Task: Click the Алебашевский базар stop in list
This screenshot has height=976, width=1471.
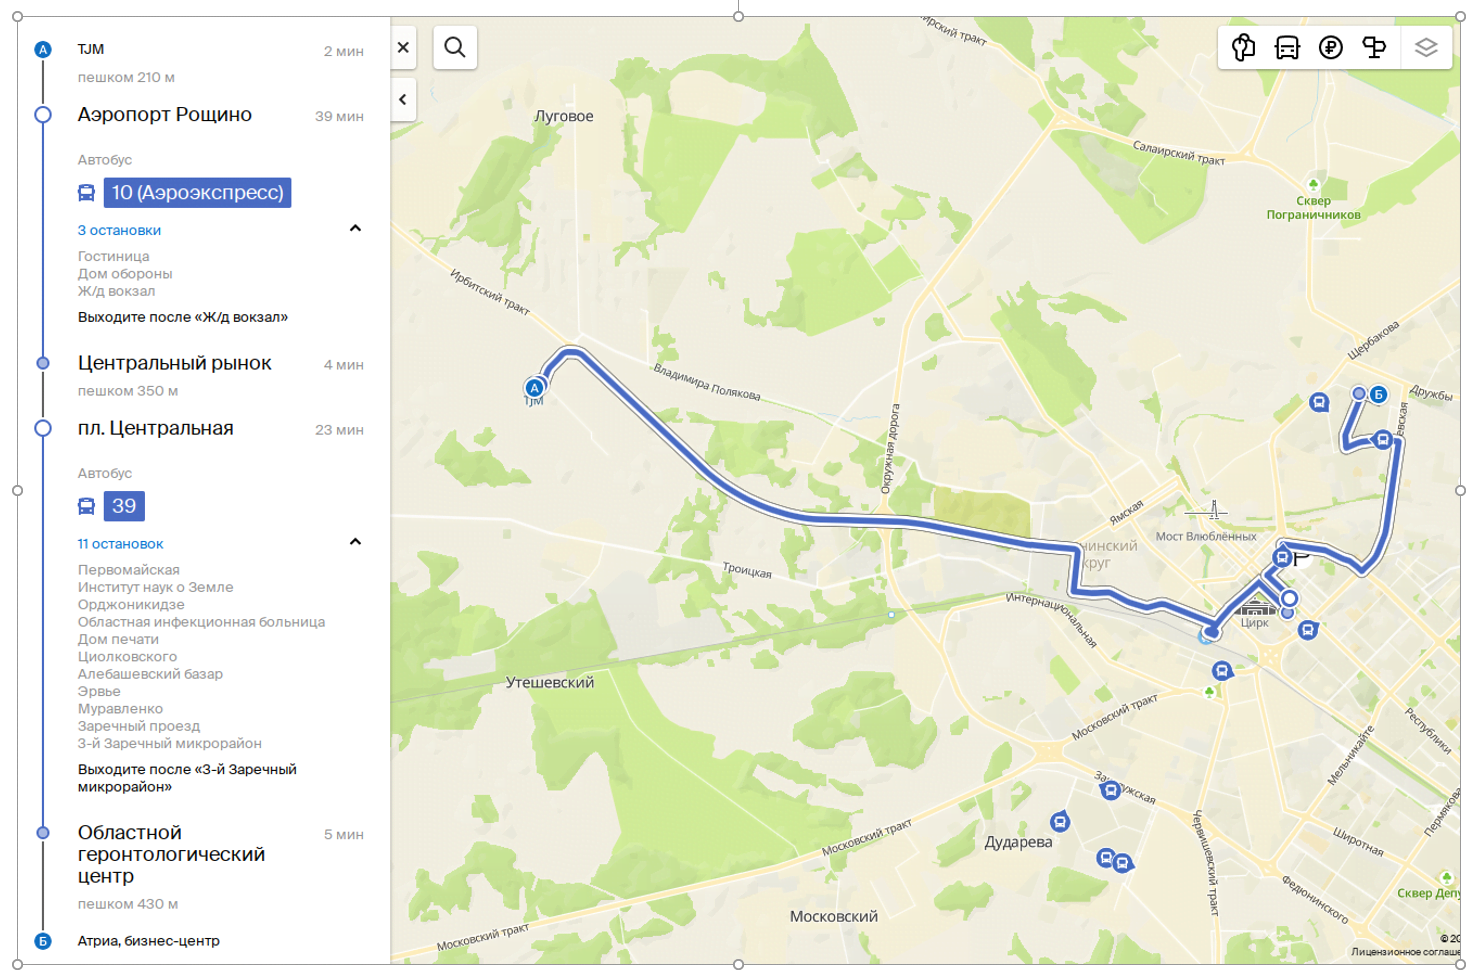Action: click(150, 674)
